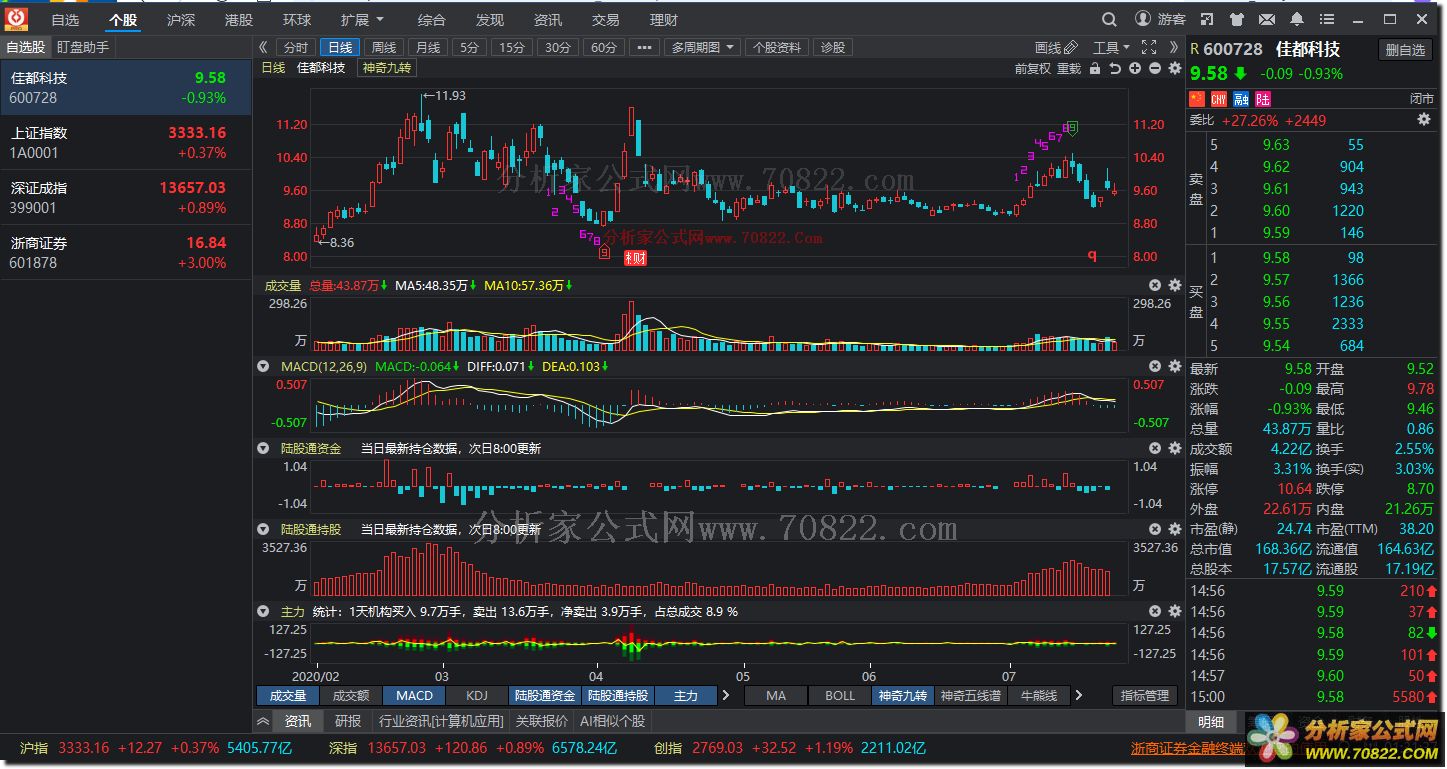Select the 画线 drawing pencil tool
Viewport: 1447px width, 769px height.
coord(1056,47)
